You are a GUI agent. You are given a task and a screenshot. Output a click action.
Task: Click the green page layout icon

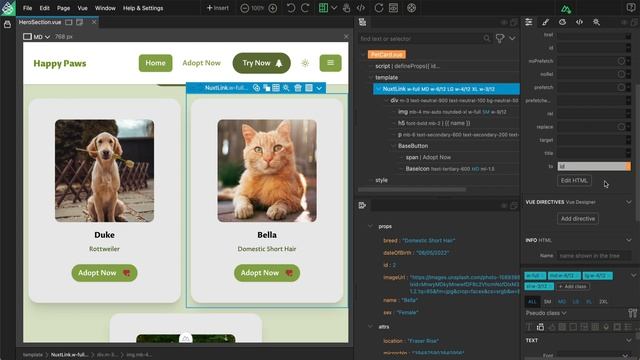click(323, 8)
